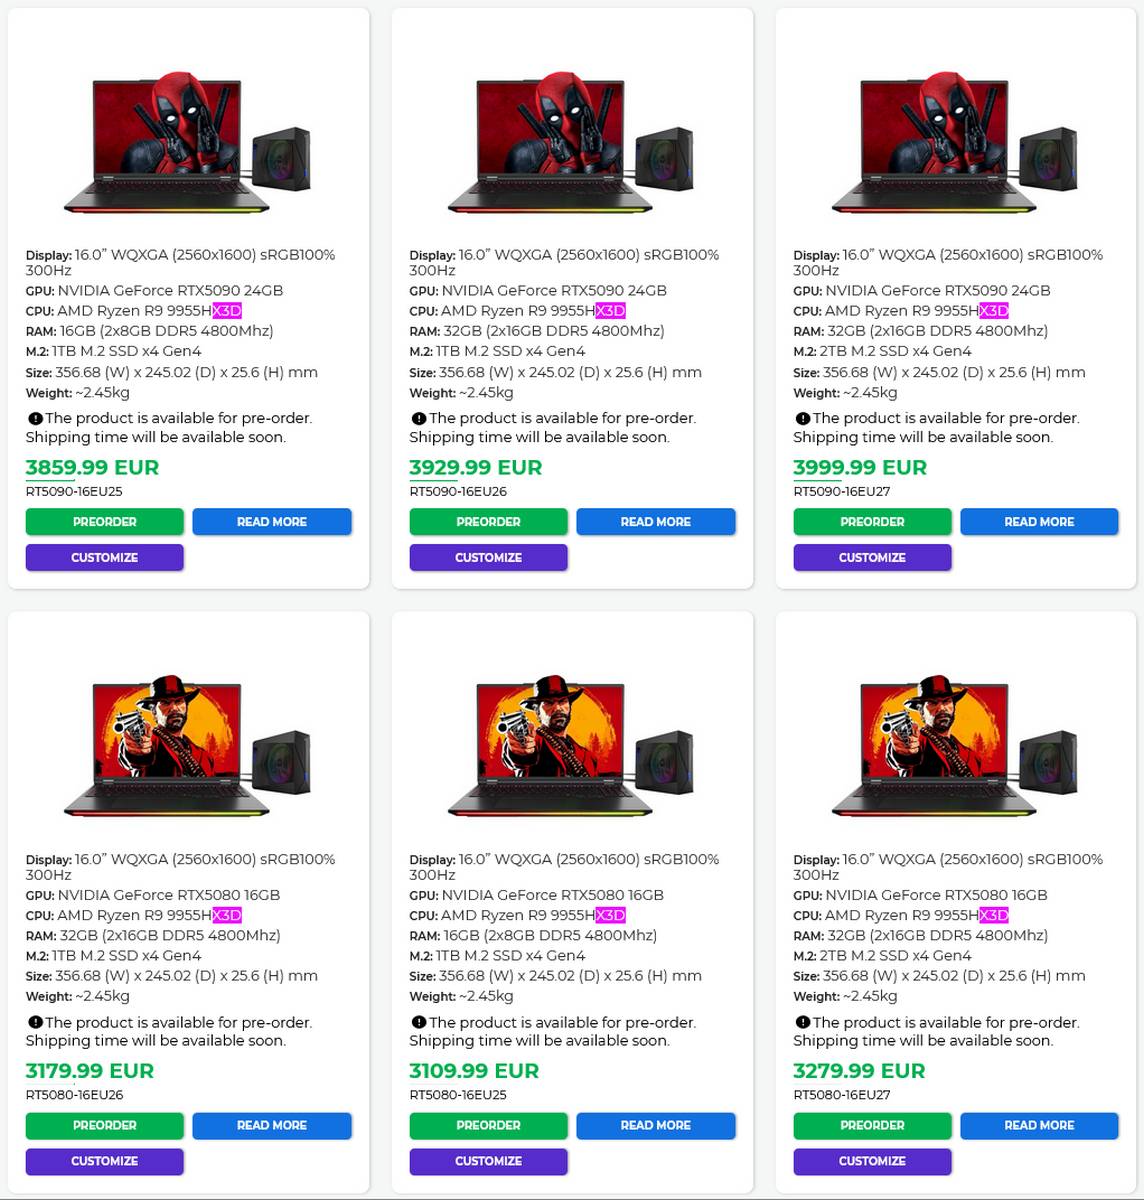
Task: Open READ MORE for the 3109.99 EUR laptop
Action: click(x=656, y=1125)
